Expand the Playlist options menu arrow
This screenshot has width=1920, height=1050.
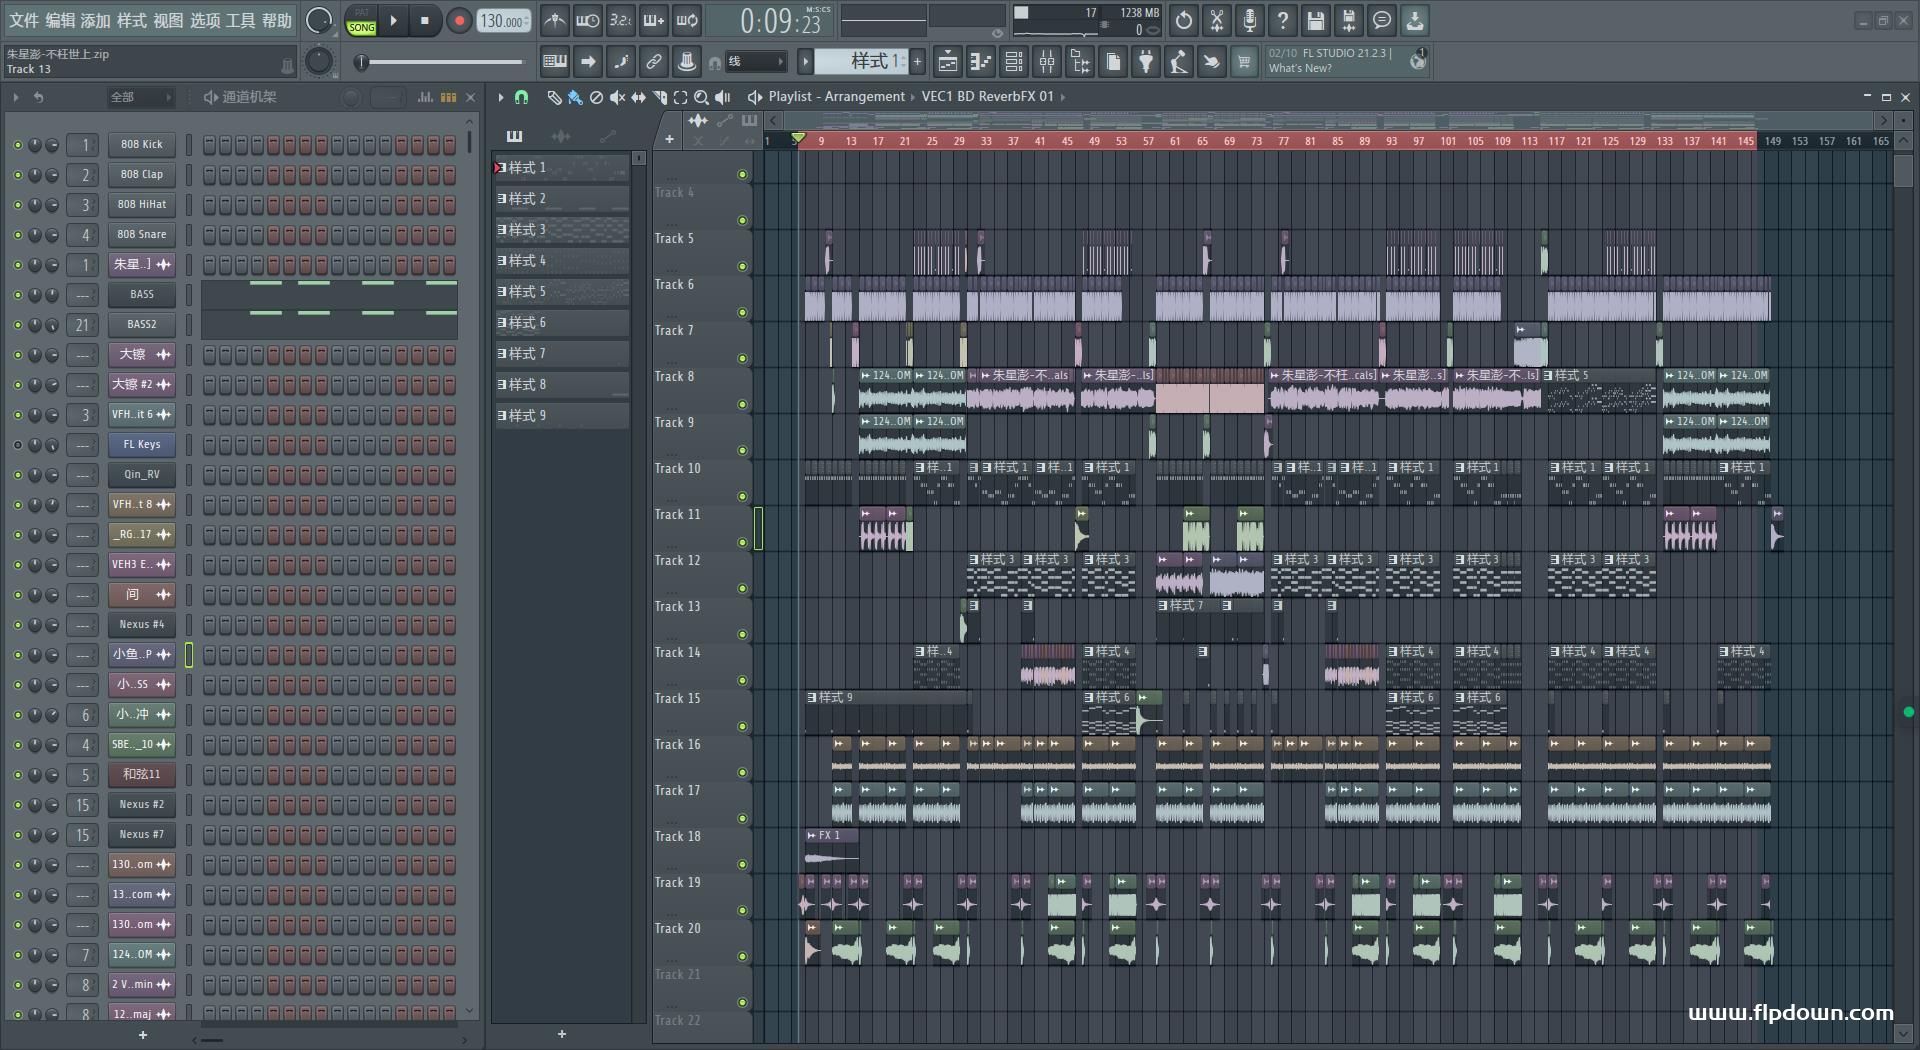pyautogui.click(x=501, y=97)
